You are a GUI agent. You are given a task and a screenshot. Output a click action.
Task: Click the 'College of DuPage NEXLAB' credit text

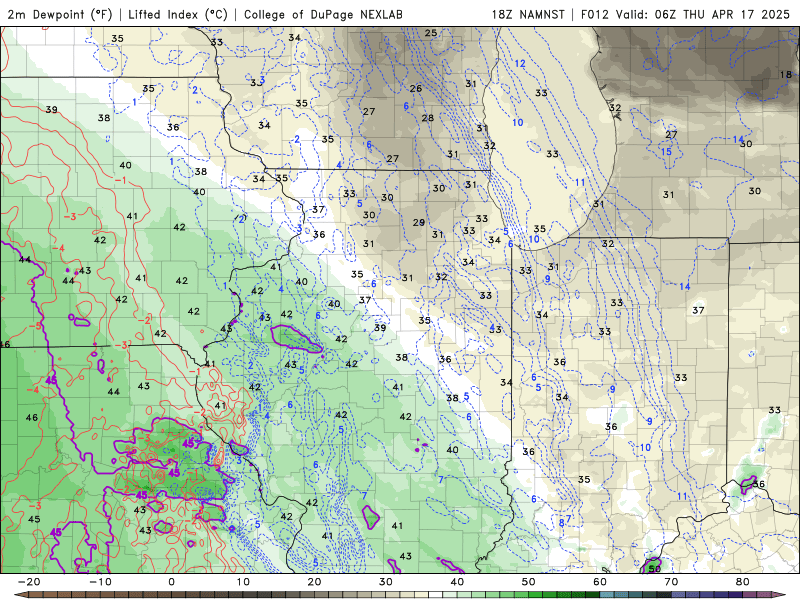tap(323, 14)
